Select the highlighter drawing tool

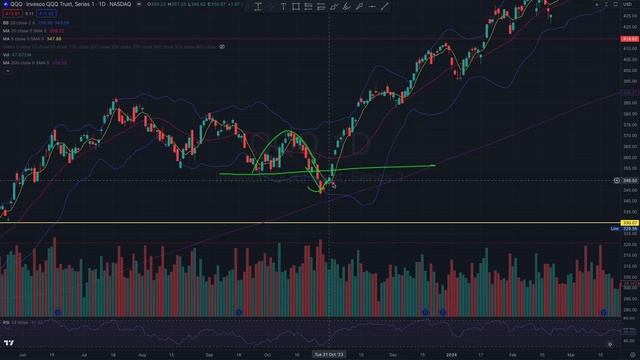359,7
